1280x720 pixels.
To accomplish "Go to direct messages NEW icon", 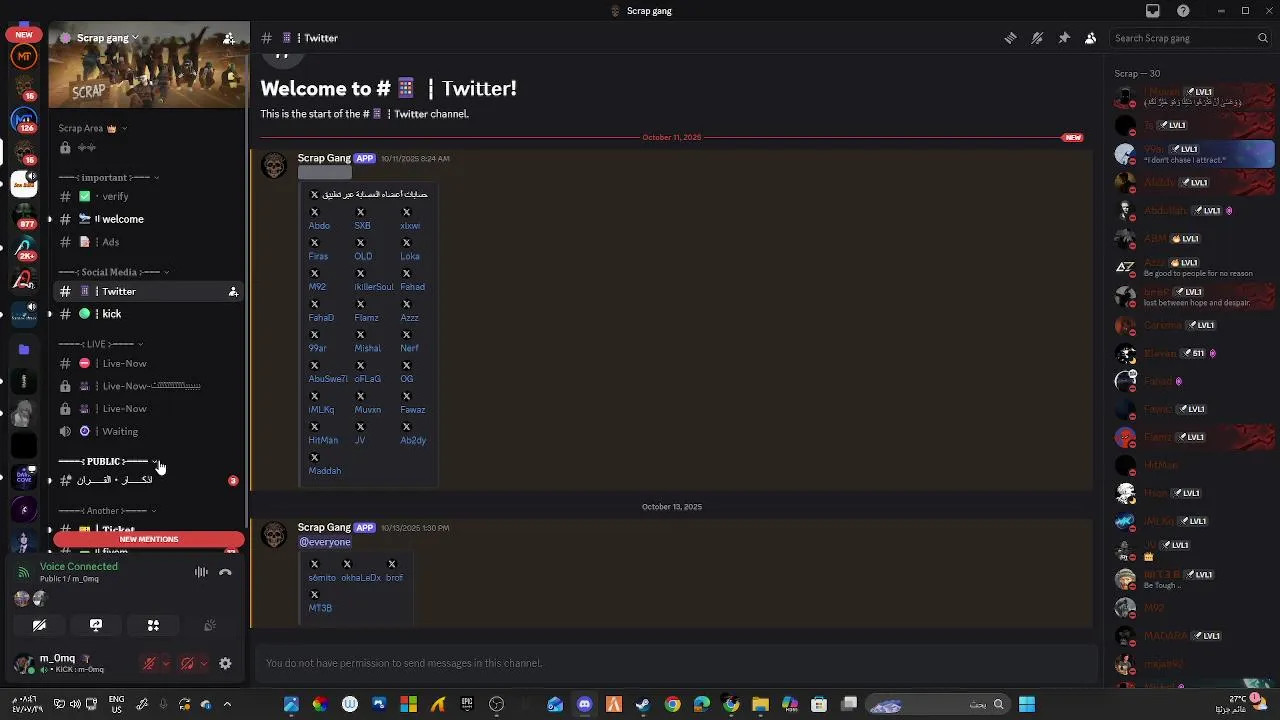I will pyautogui.click(x=24, y=34).
